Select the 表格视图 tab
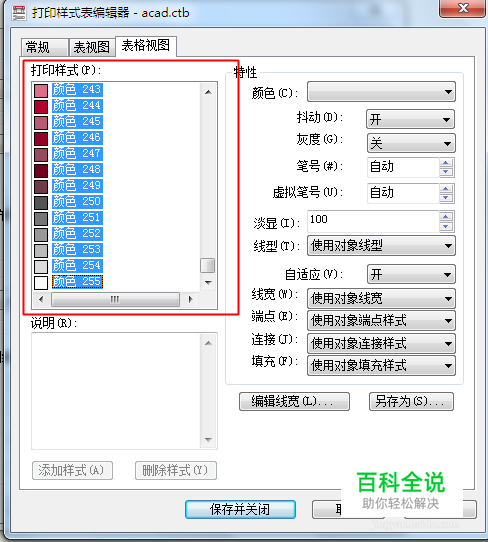The height and width of the screenshot is (542, 488). coord(146,46)
